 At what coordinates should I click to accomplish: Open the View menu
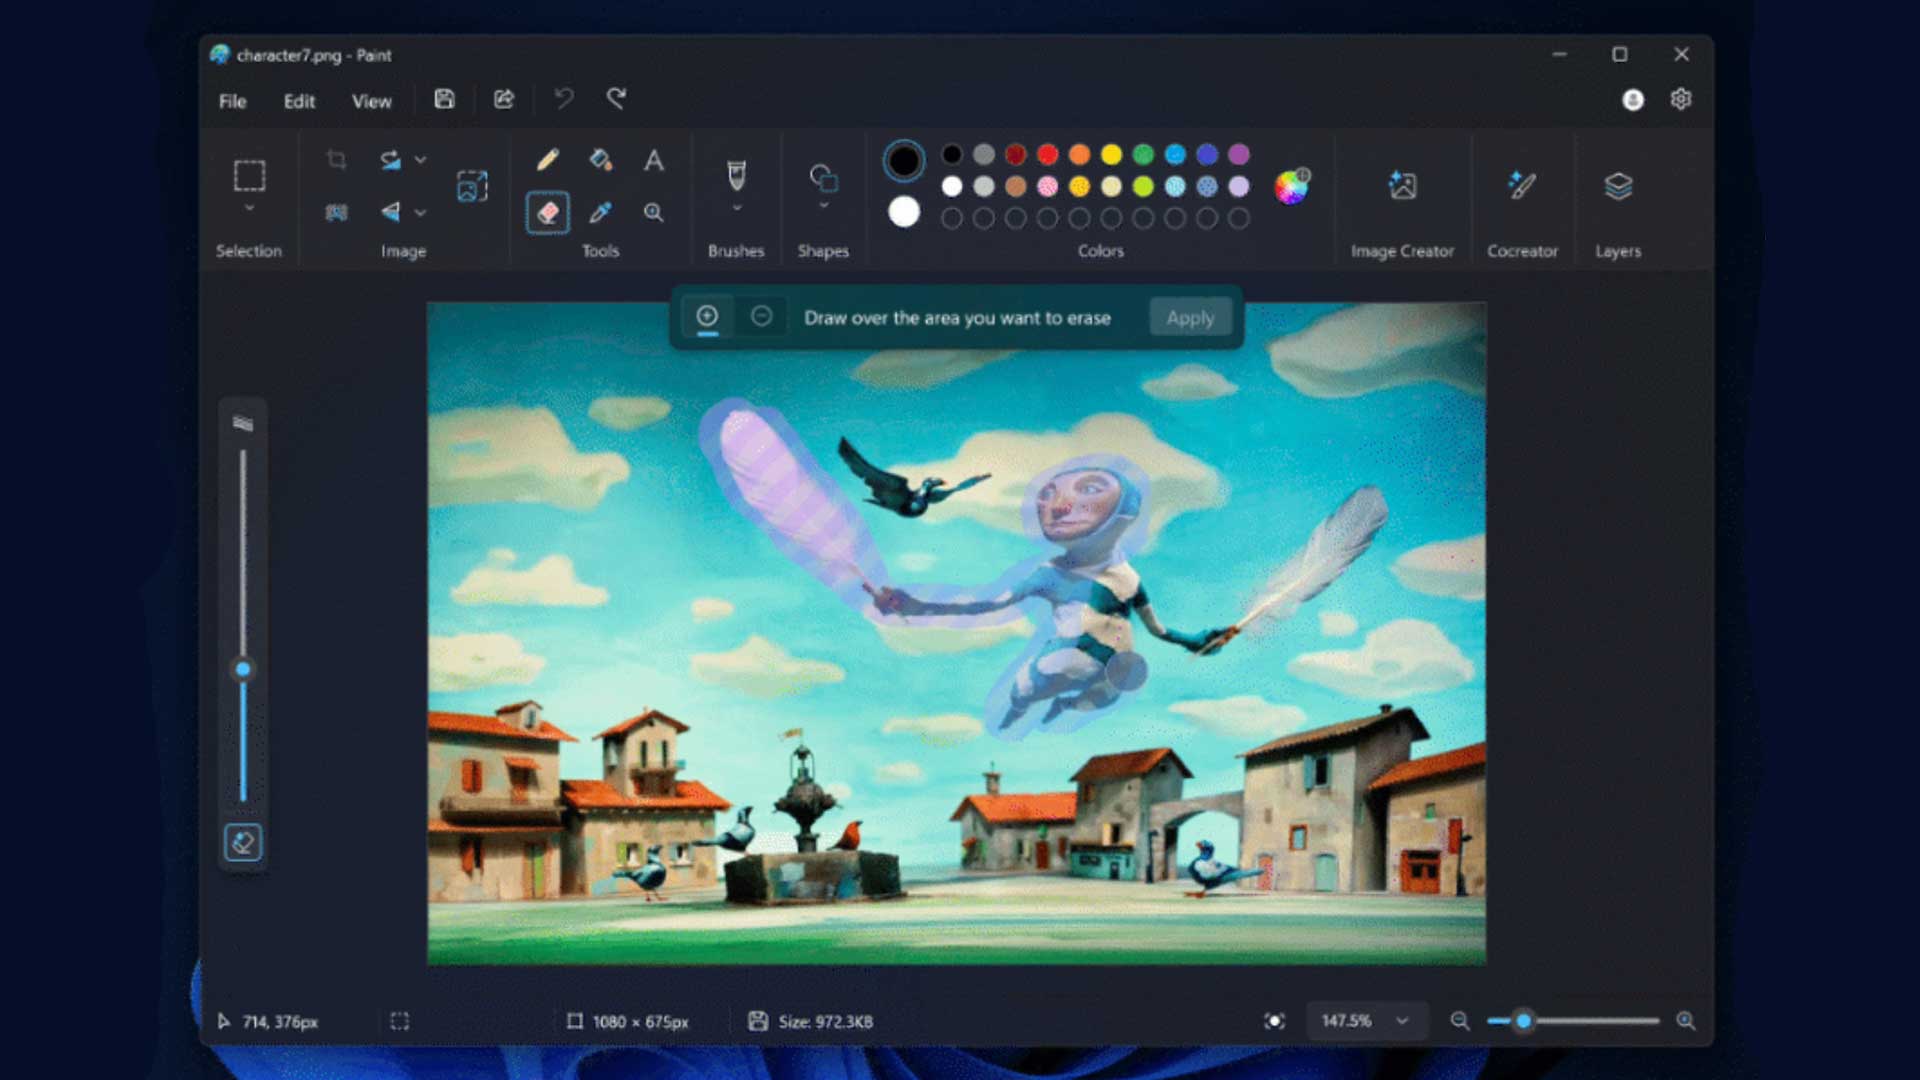tap(371, 101)
